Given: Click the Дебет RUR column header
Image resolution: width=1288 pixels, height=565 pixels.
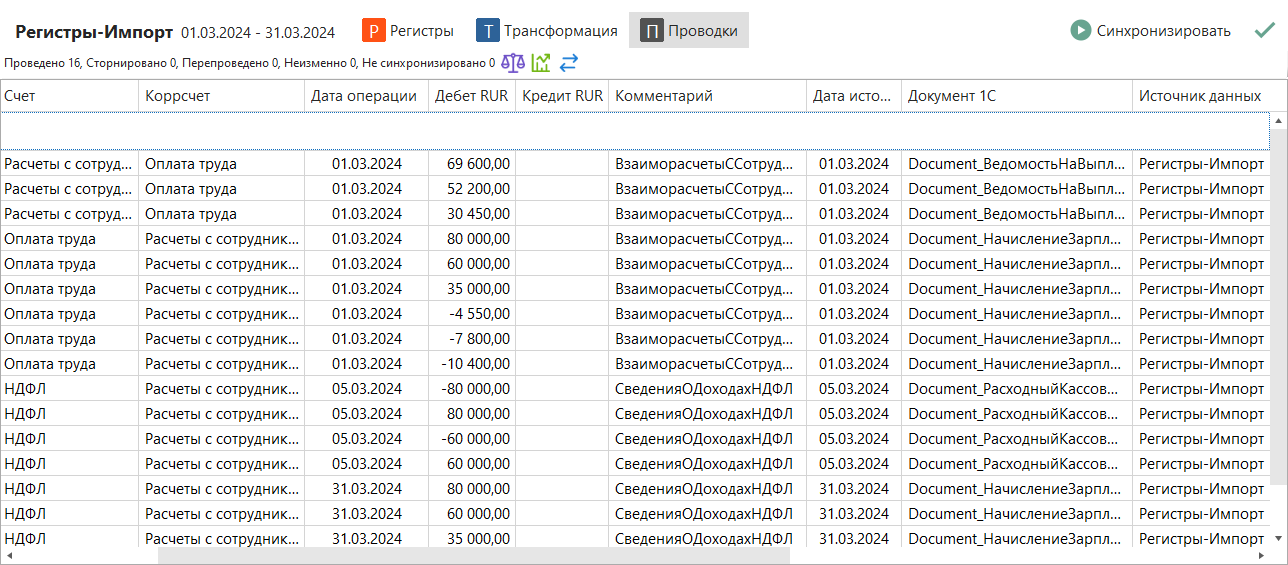Looking at the screenshot, I should point(471,96).
